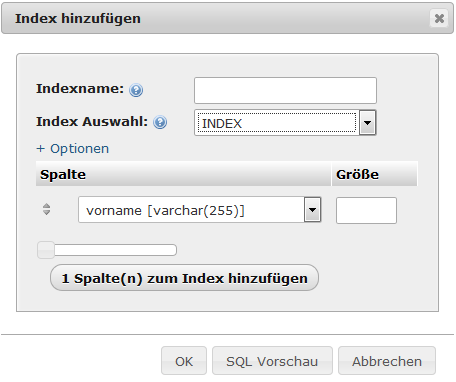Image resolution: width=456 pixels, height=382 pixels.
Task: Click the slider handle for column count
Action: pos(46,250)
